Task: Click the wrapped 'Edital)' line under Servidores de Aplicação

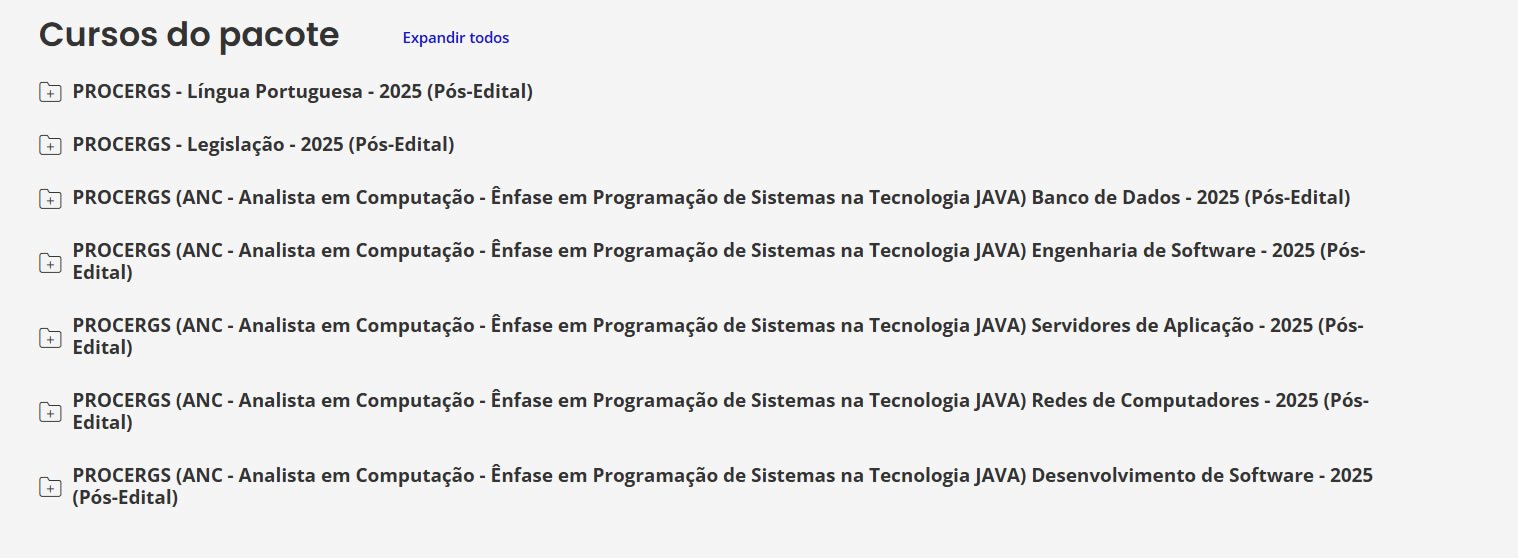Action: (103, 347)
